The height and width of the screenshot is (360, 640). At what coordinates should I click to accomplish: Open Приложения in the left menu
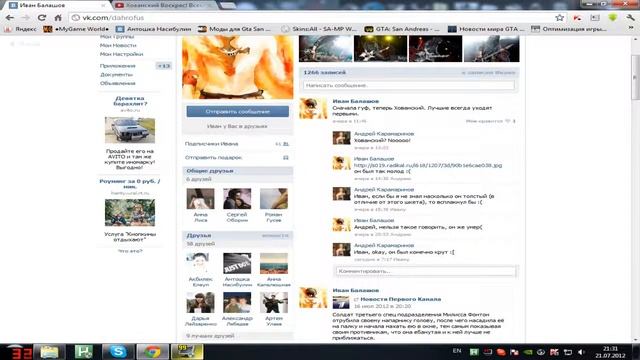tap(118, 66)
